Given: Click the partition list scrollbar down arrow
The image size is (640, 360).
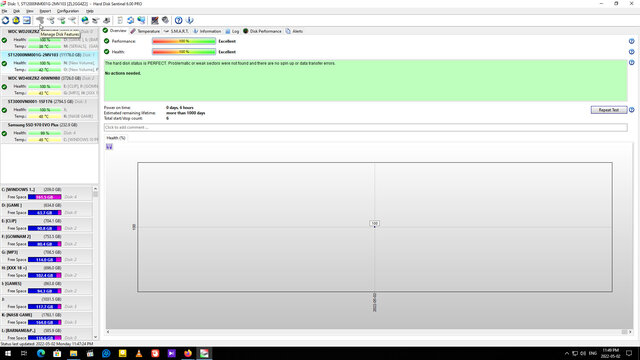Looking at the screenshot, I should click(96, 337).
